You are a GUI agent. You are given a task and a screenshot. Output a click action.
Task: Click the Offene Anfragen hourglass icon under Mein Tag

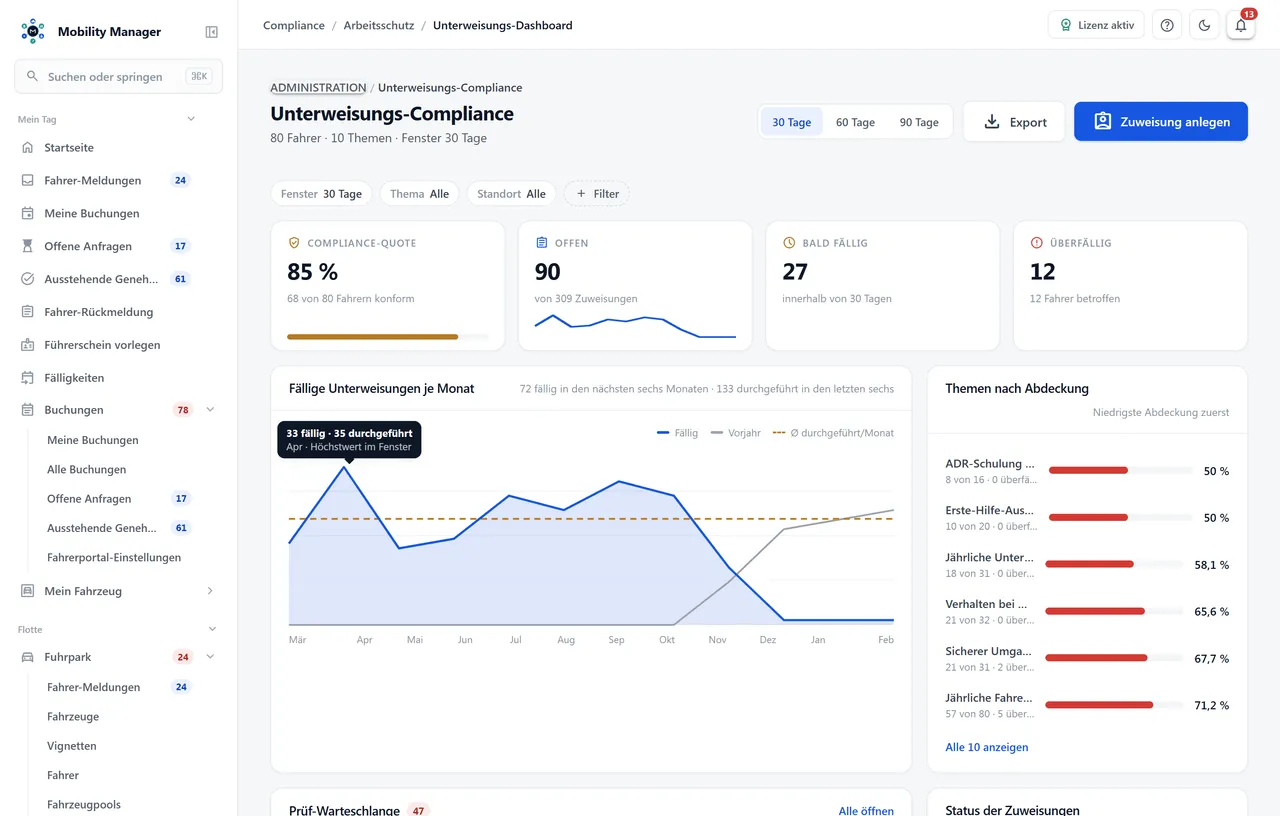[x=28, y=246]
